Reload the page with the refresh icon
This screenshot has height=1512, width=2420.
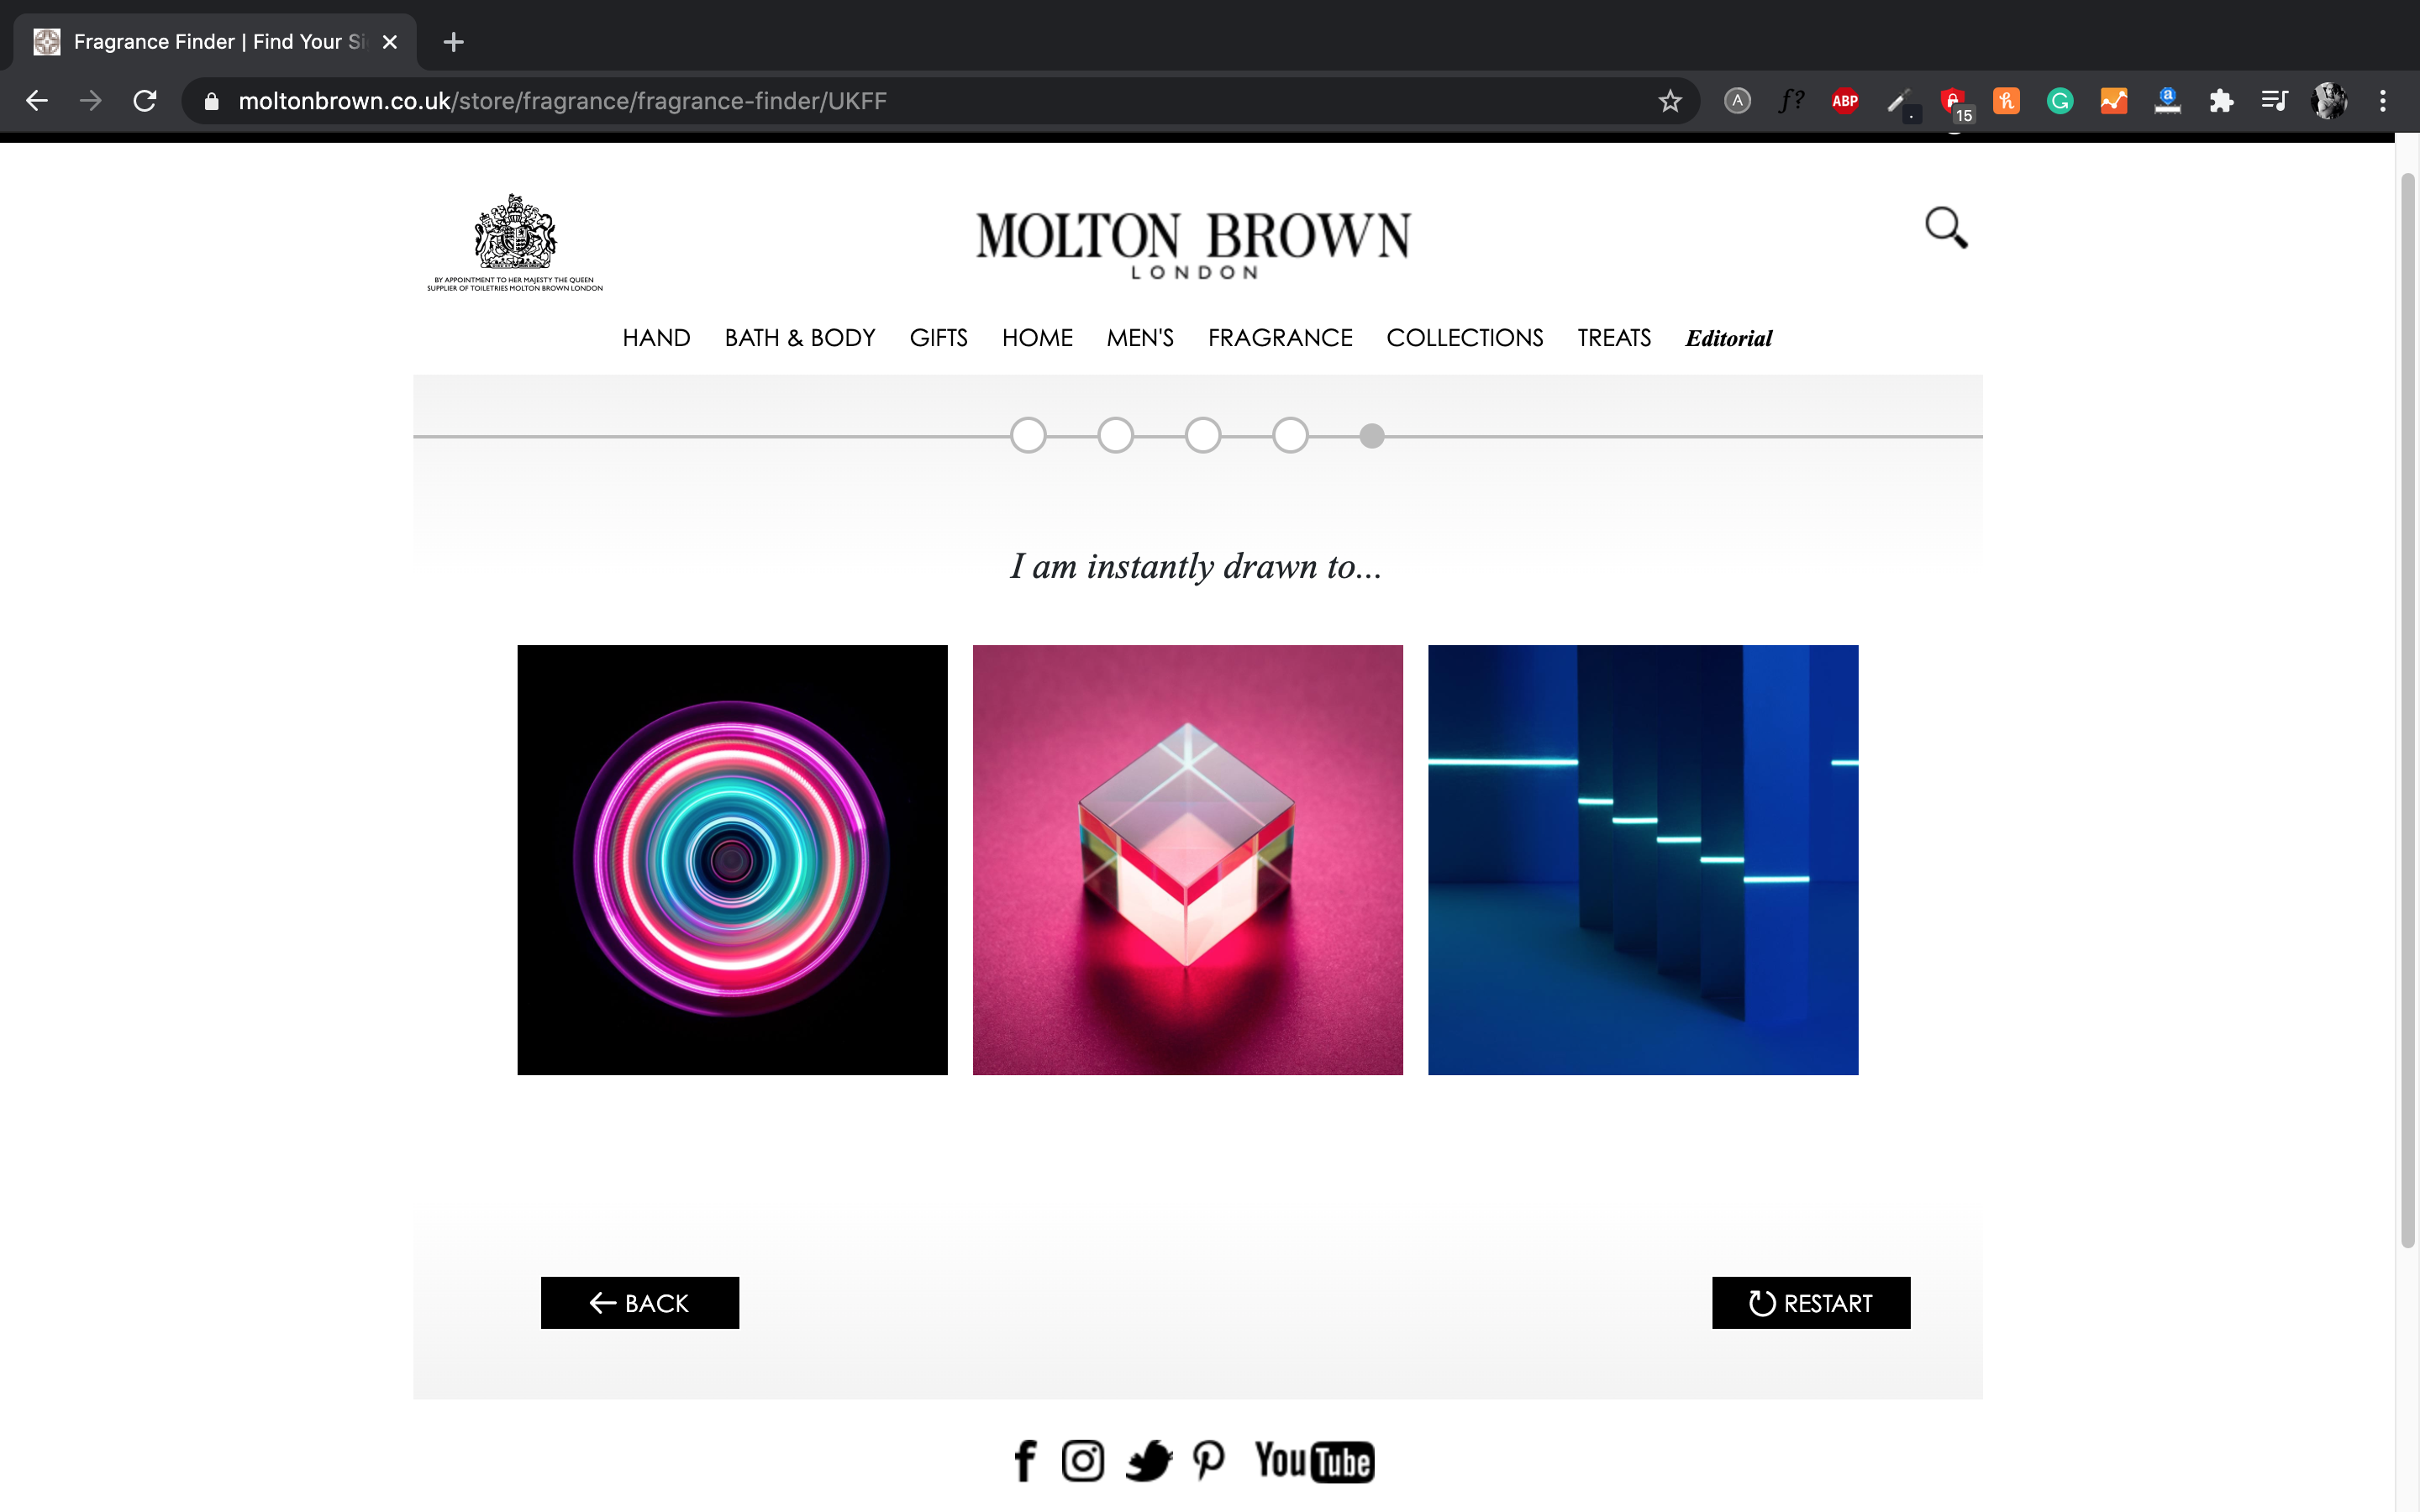tap(145, 101)
